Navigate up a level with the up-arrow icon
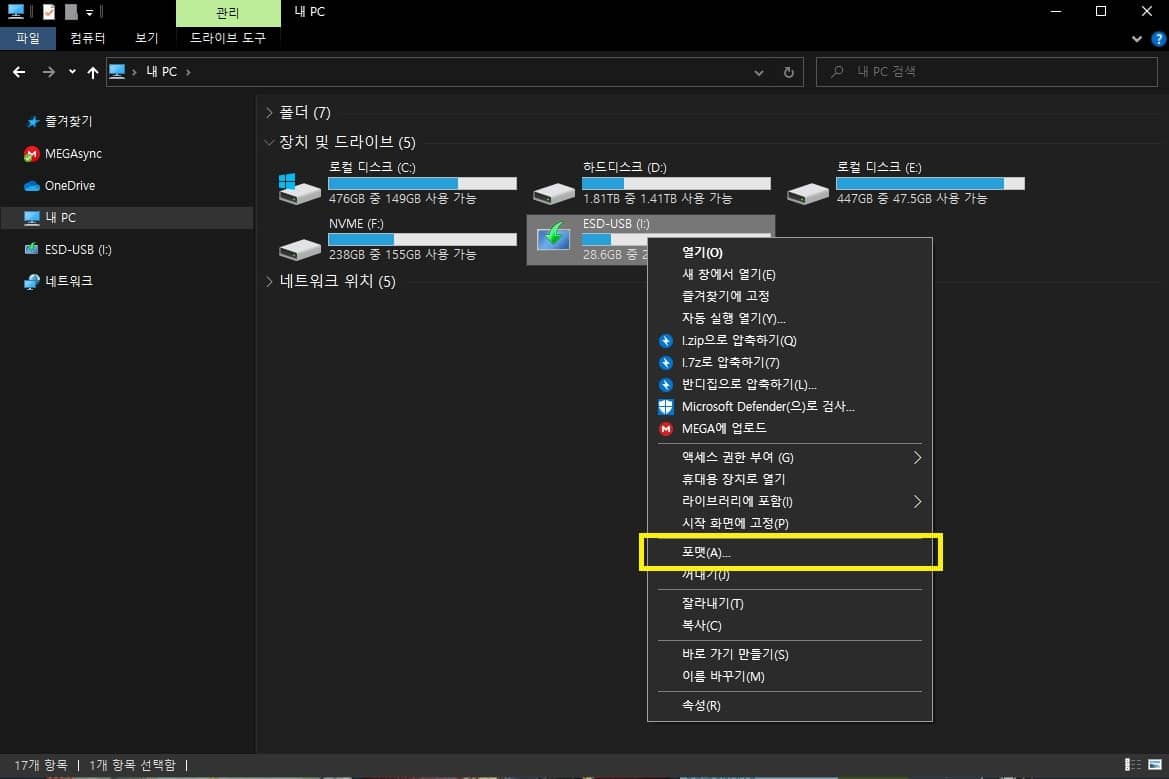The height and width of the screenshot is (779, 1169). 93,71
